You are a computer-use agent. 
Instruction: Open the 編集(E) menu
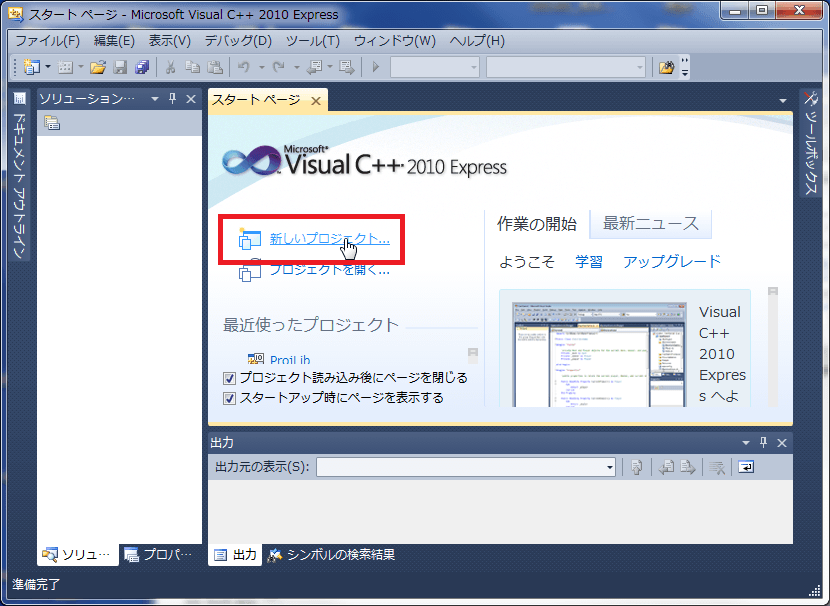[x=114, y=41]
